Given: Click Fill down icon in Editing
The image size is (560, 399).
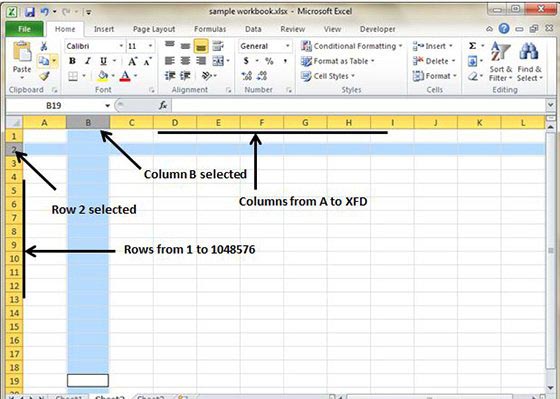Looking at the screenshot, I should tap(472, 61).
